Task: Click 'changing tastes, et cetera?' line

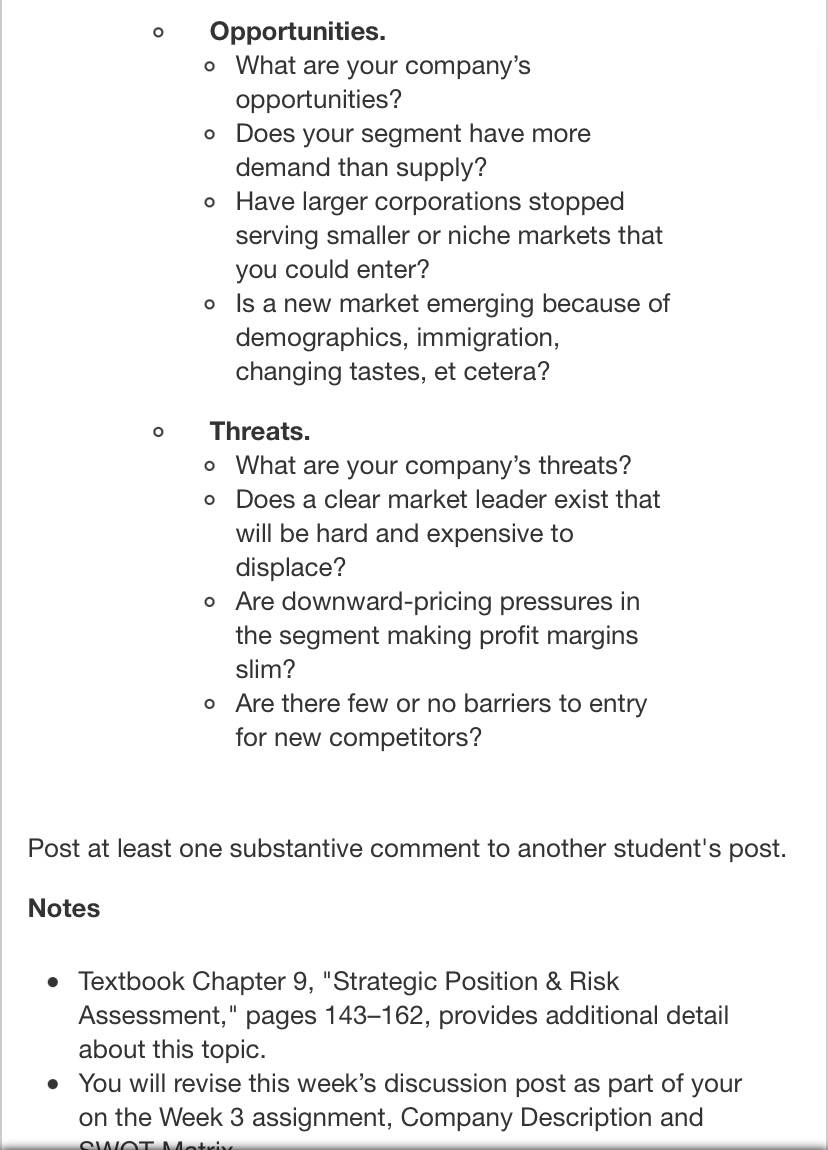Action: [x=392, y=371]
